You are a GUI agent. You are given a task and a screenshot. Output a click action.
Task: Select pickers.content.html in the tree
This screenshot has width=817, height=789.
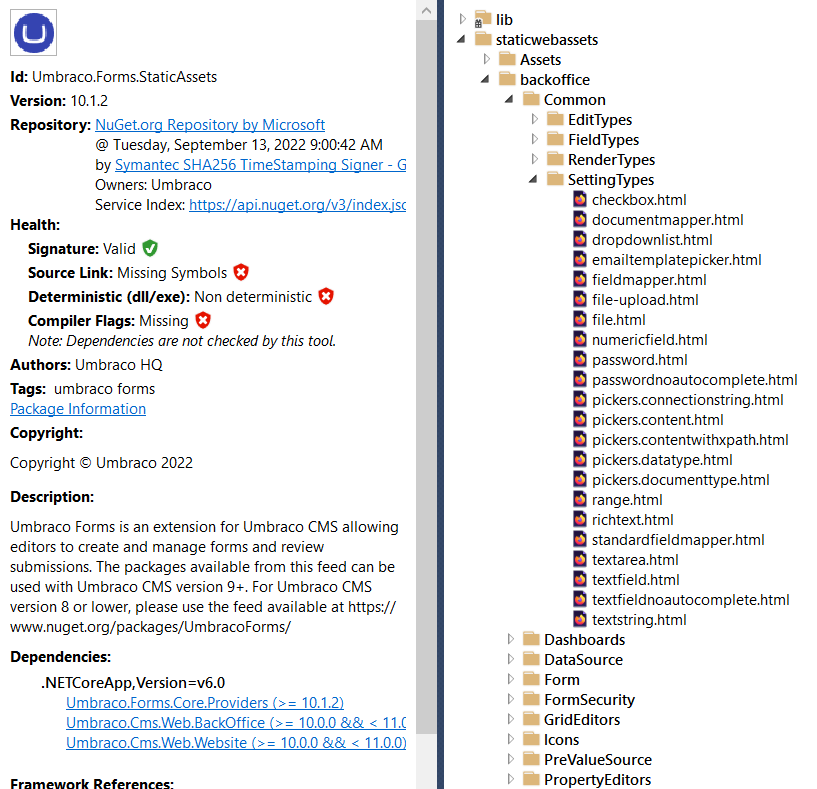click(658, 420)
